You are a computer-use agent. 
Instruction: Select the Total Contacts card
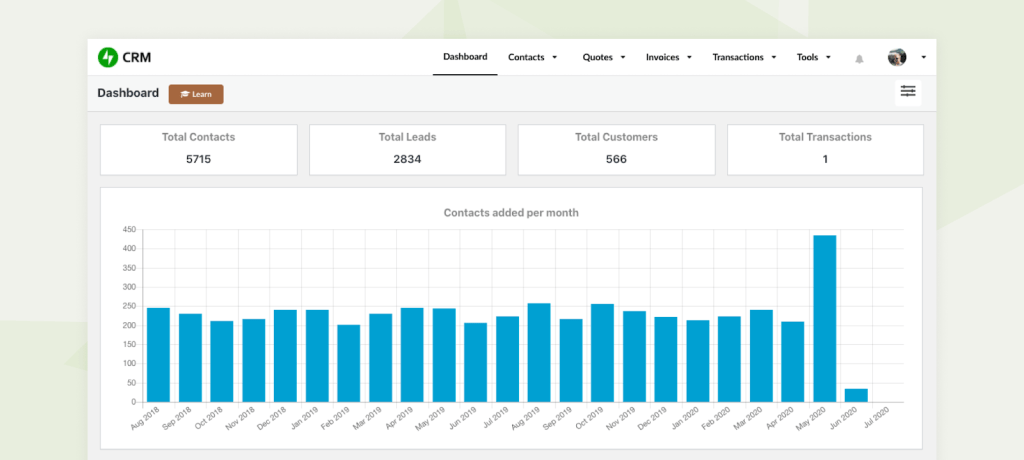coord(199,150)
